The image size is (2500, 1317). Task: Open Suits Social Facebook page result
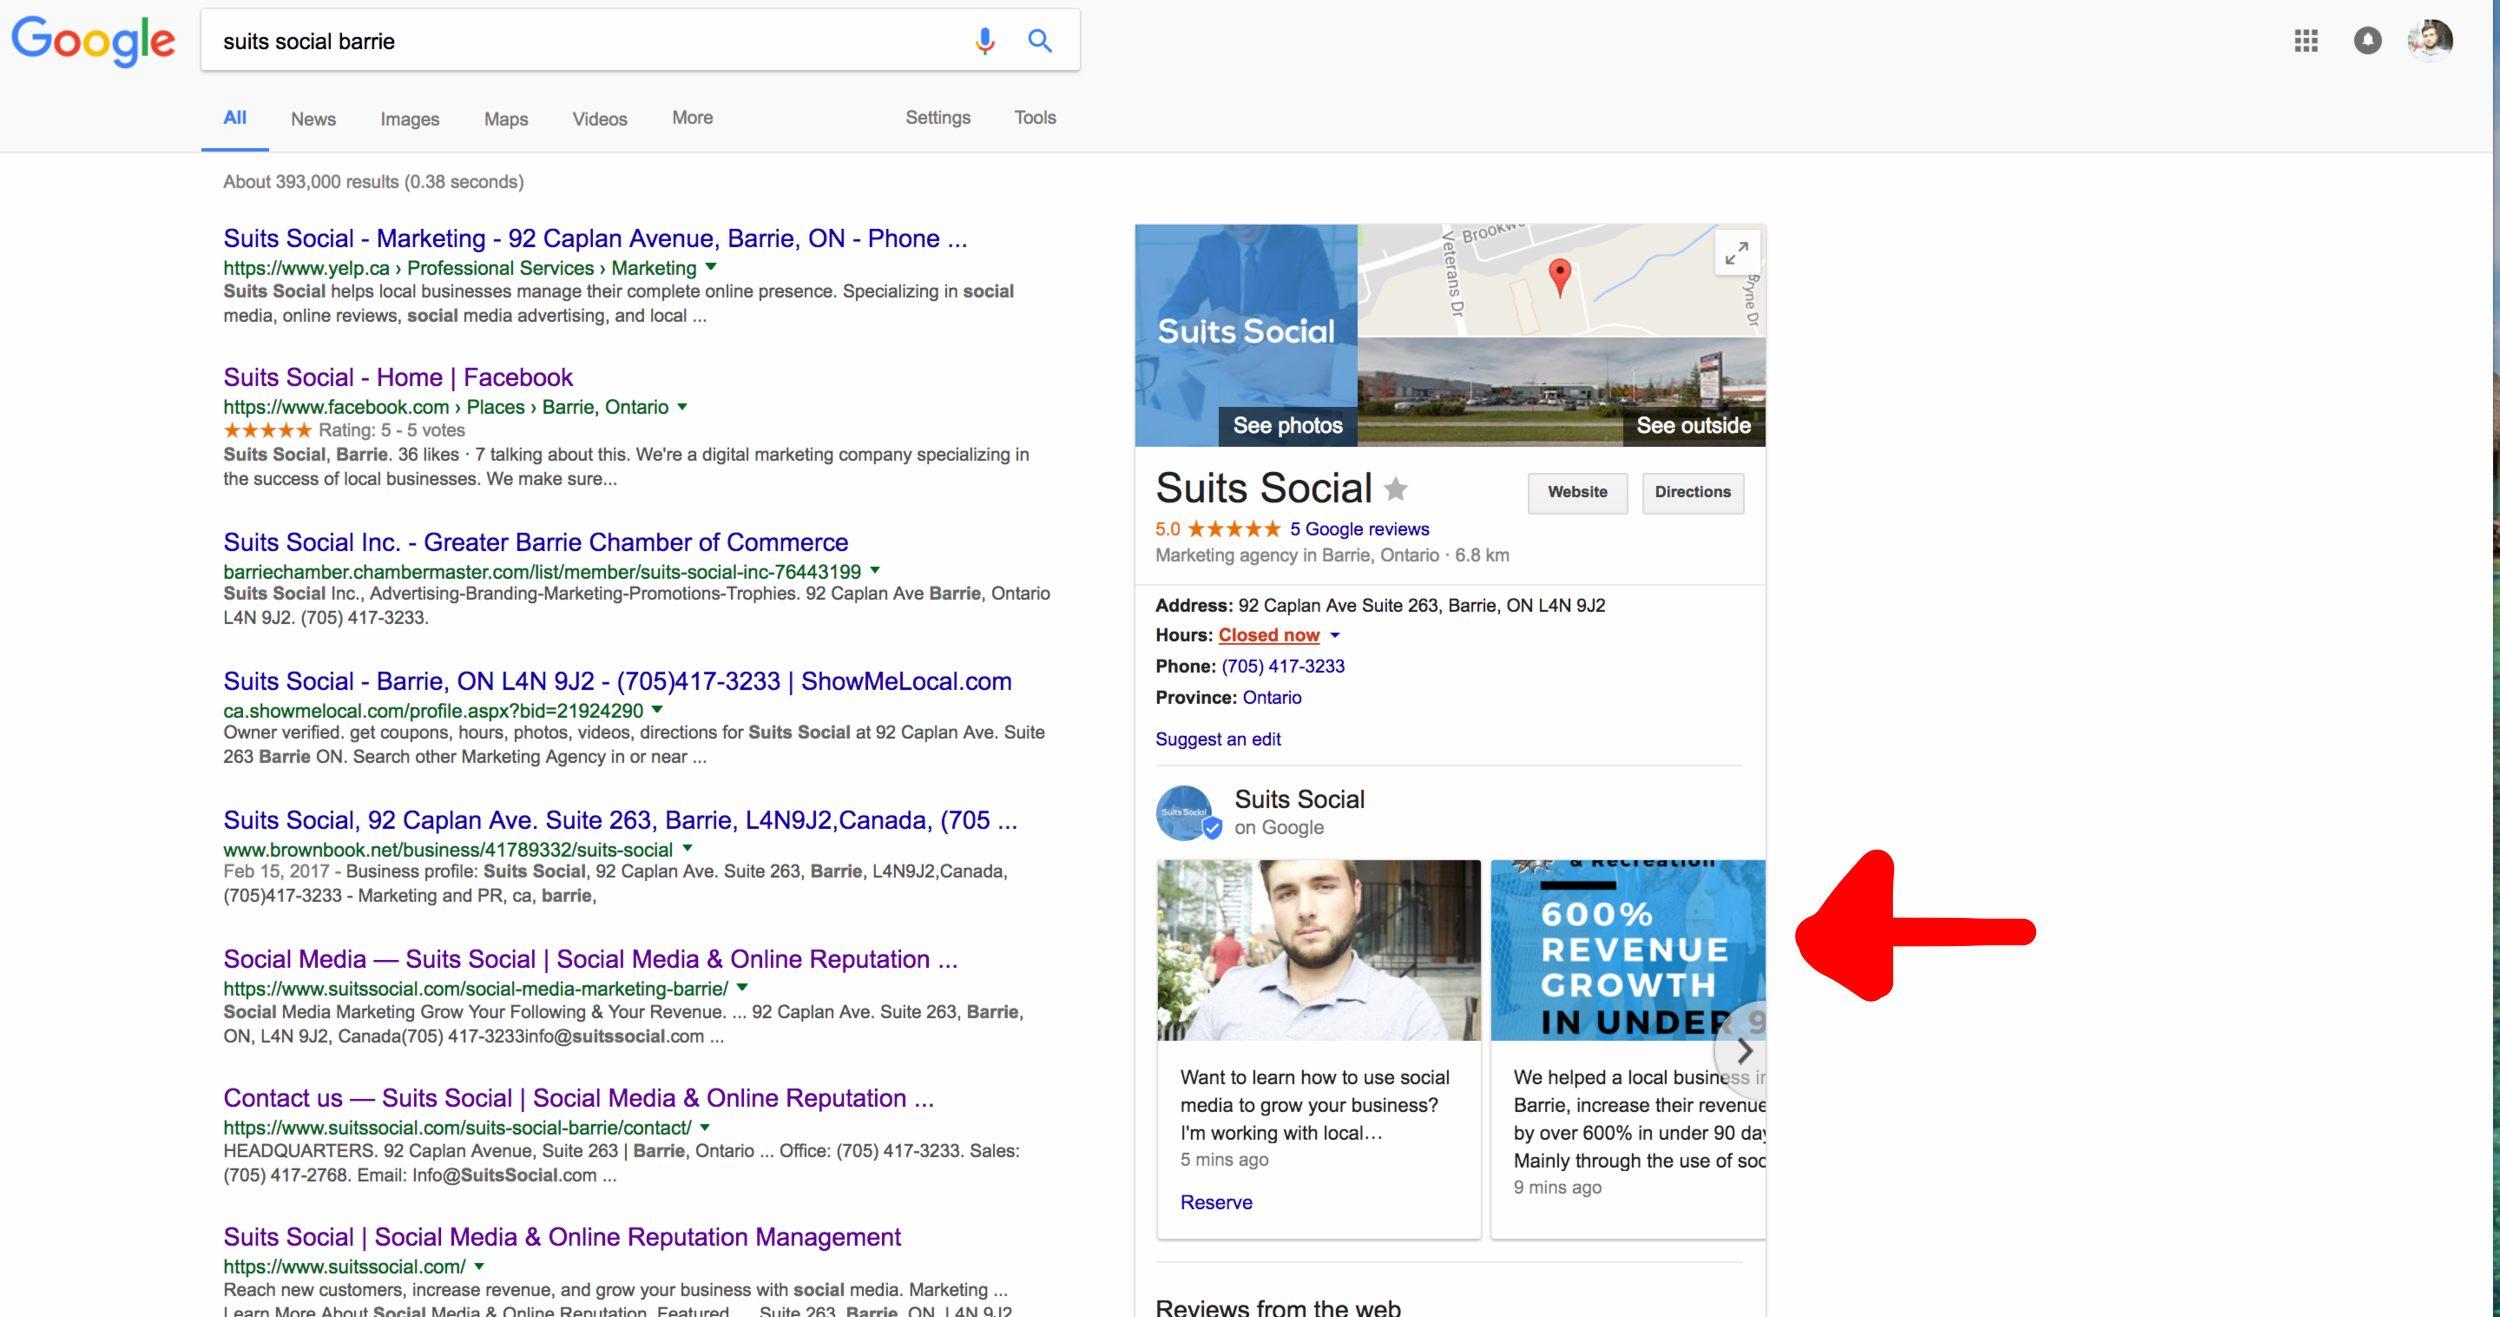398,378
